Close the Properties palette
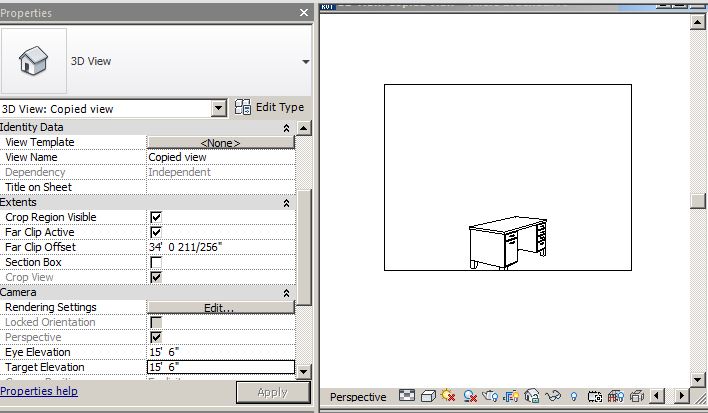This screenshot has width=708, height=413. [304, 13]
